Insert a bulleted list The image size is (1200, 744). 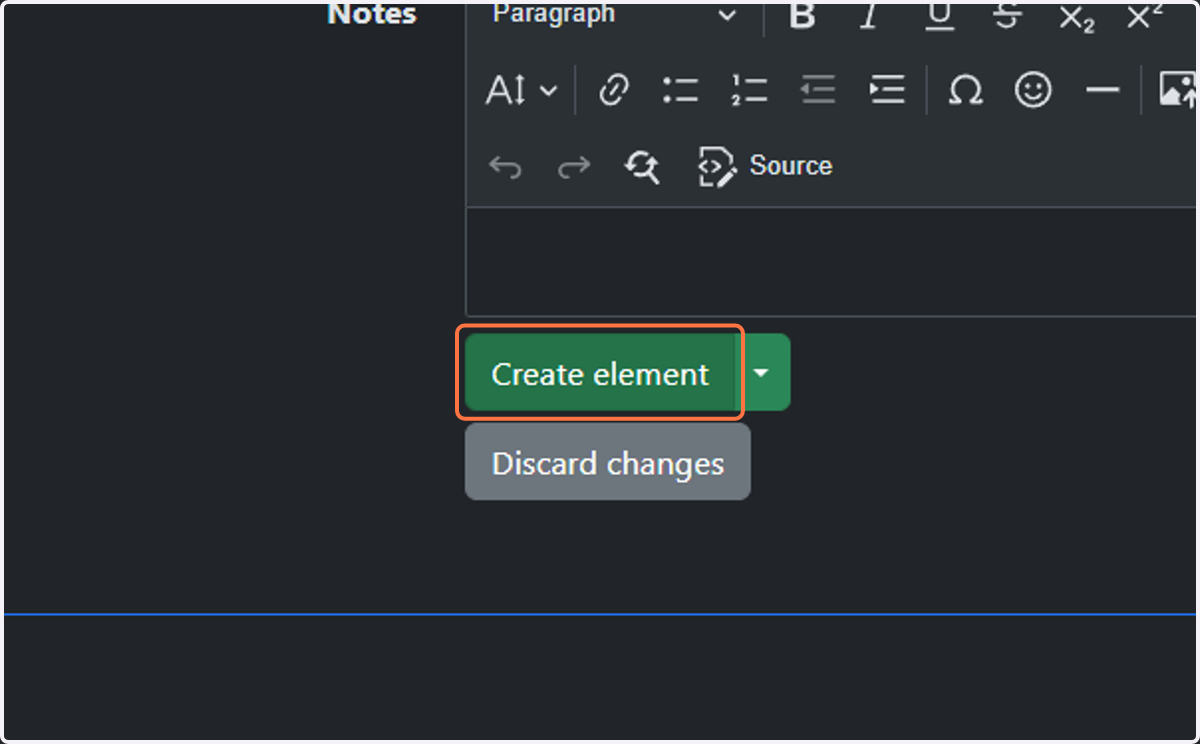(681, 91)
